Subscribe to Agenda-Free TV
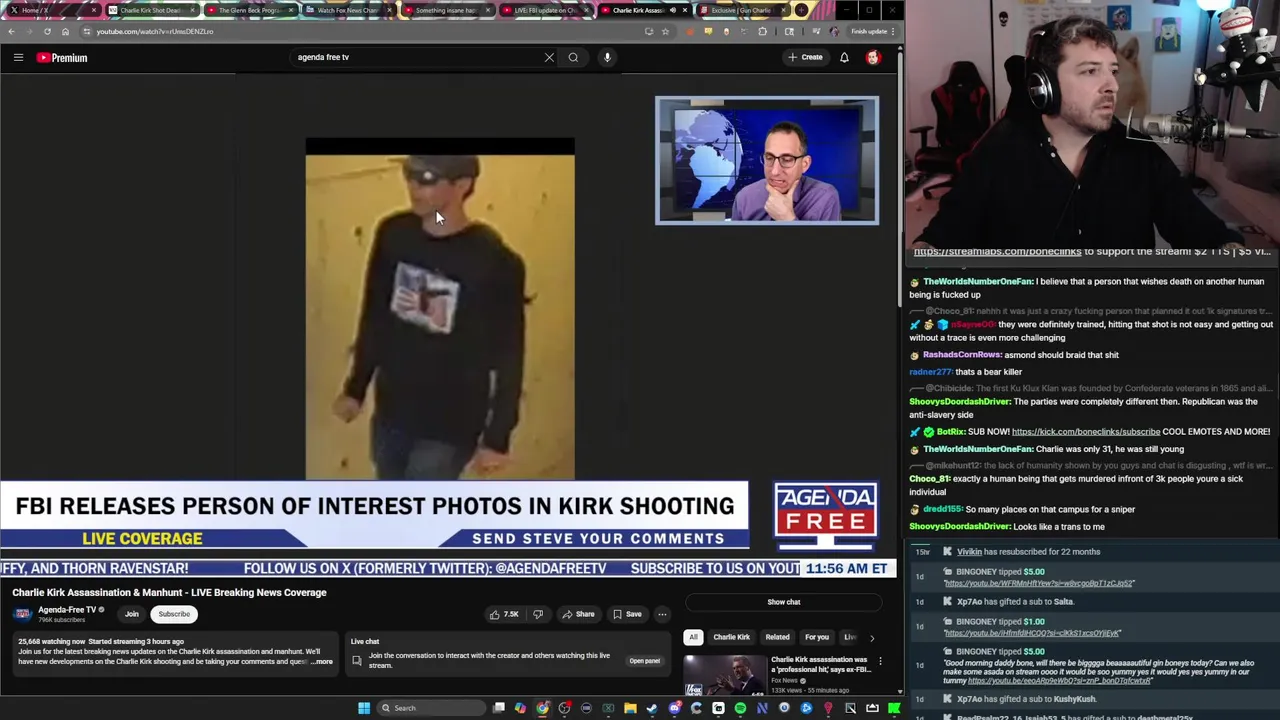Screen dimensions: 1280x720 (x=173, y=614)
